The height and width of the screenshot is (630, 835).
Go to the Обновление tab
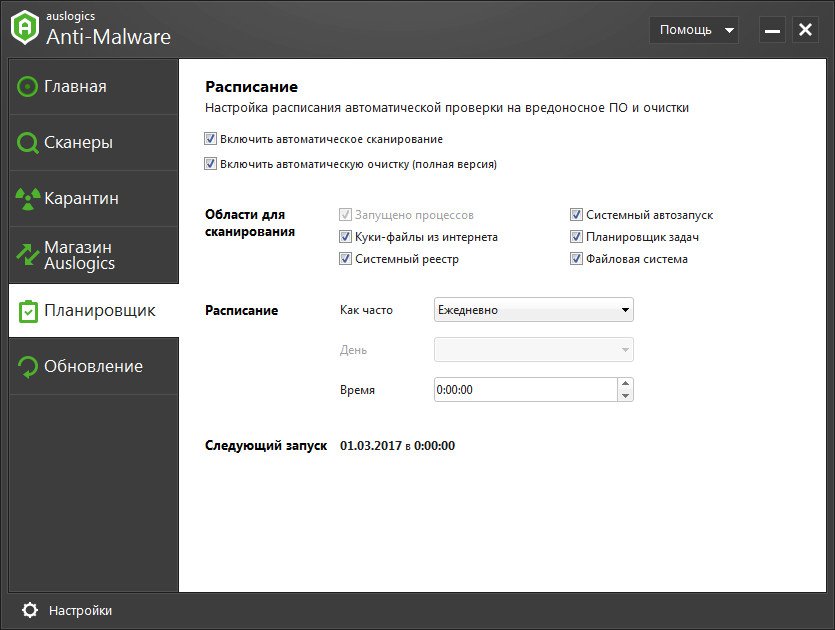point(94,366)
